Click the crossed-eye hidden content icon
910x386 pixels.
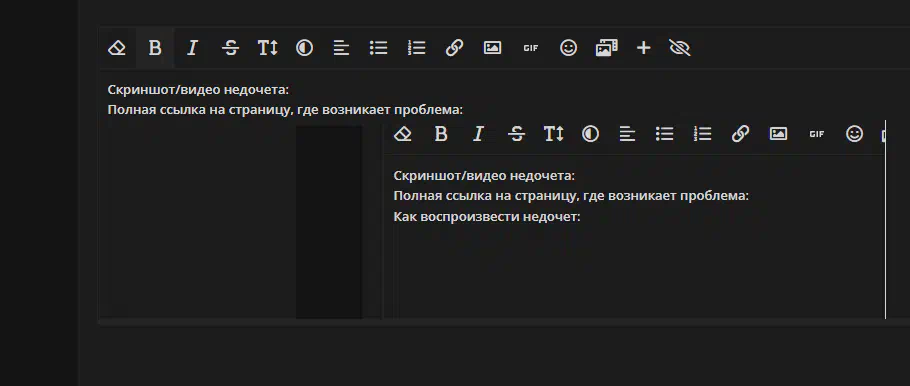click(x=680, y=48)
